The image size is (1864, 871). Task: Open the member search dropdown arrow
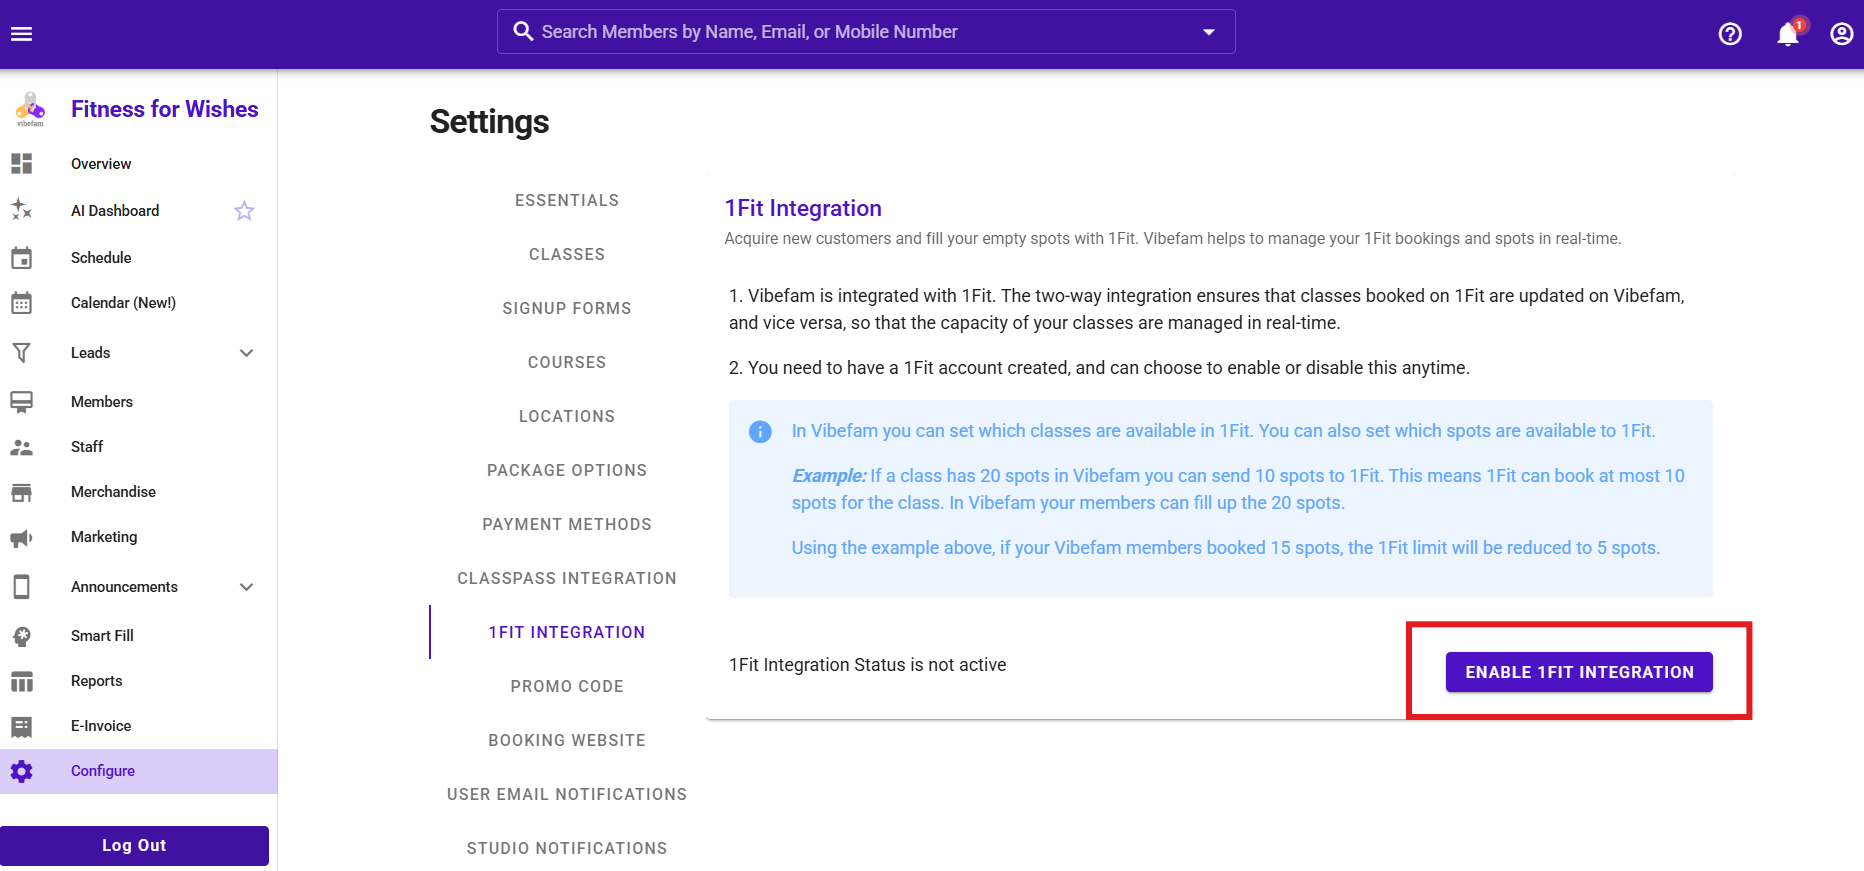pos(1209,32)
